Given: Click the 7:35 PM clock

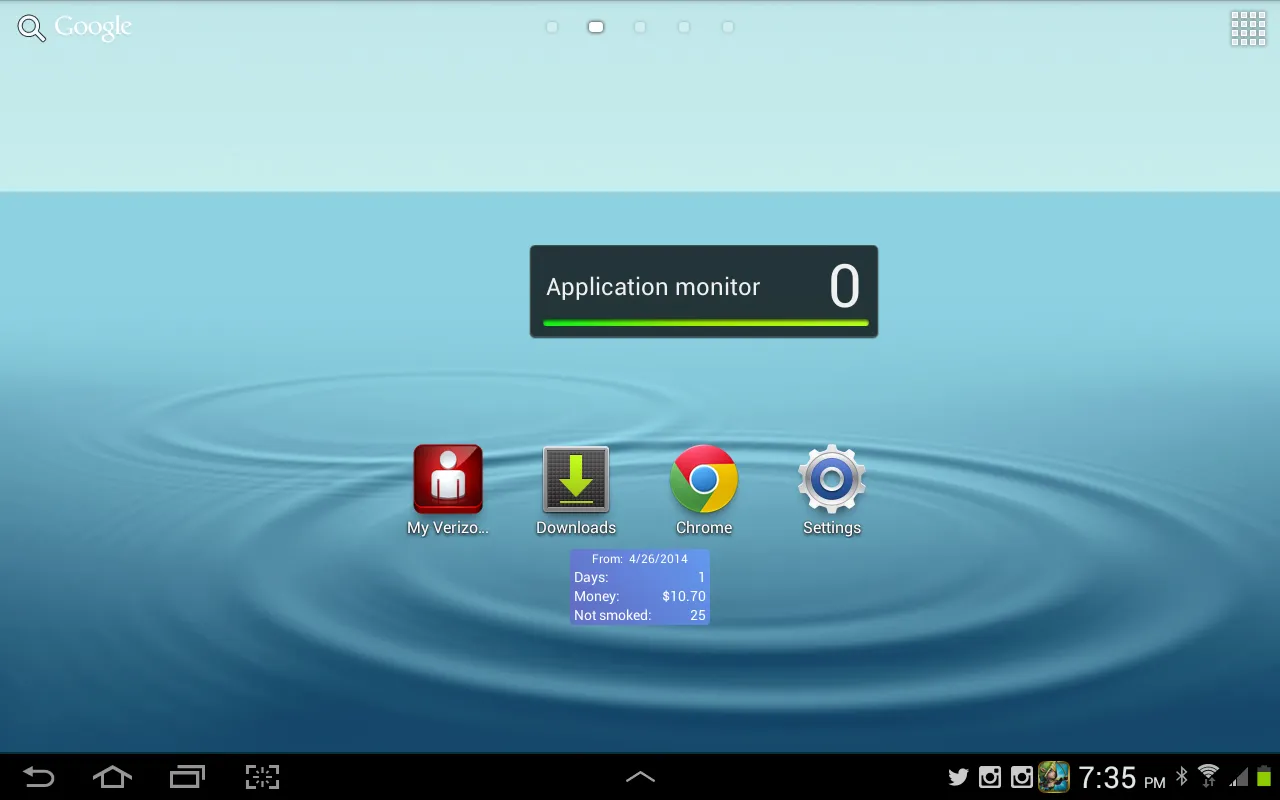Looking at the screenshot, I should (1122, 777).
